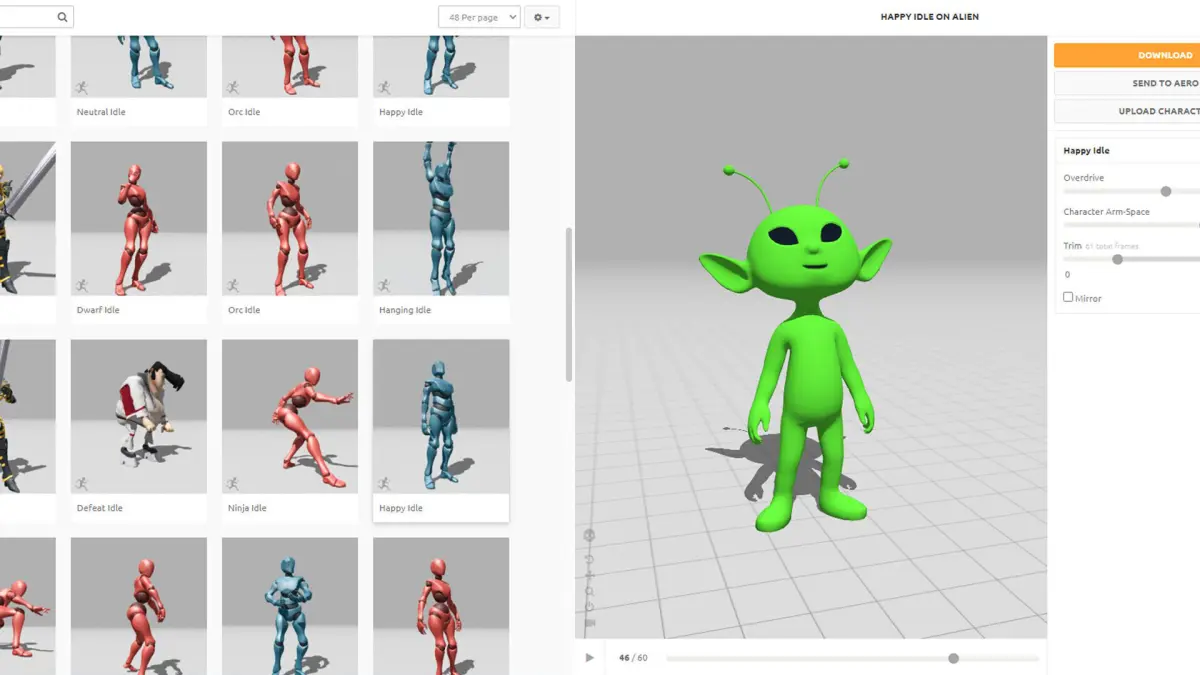Click the "Orc Idle" label beside Neutral Idle
The height and width of the screenshot is (675, 1200).
point(244,112)
